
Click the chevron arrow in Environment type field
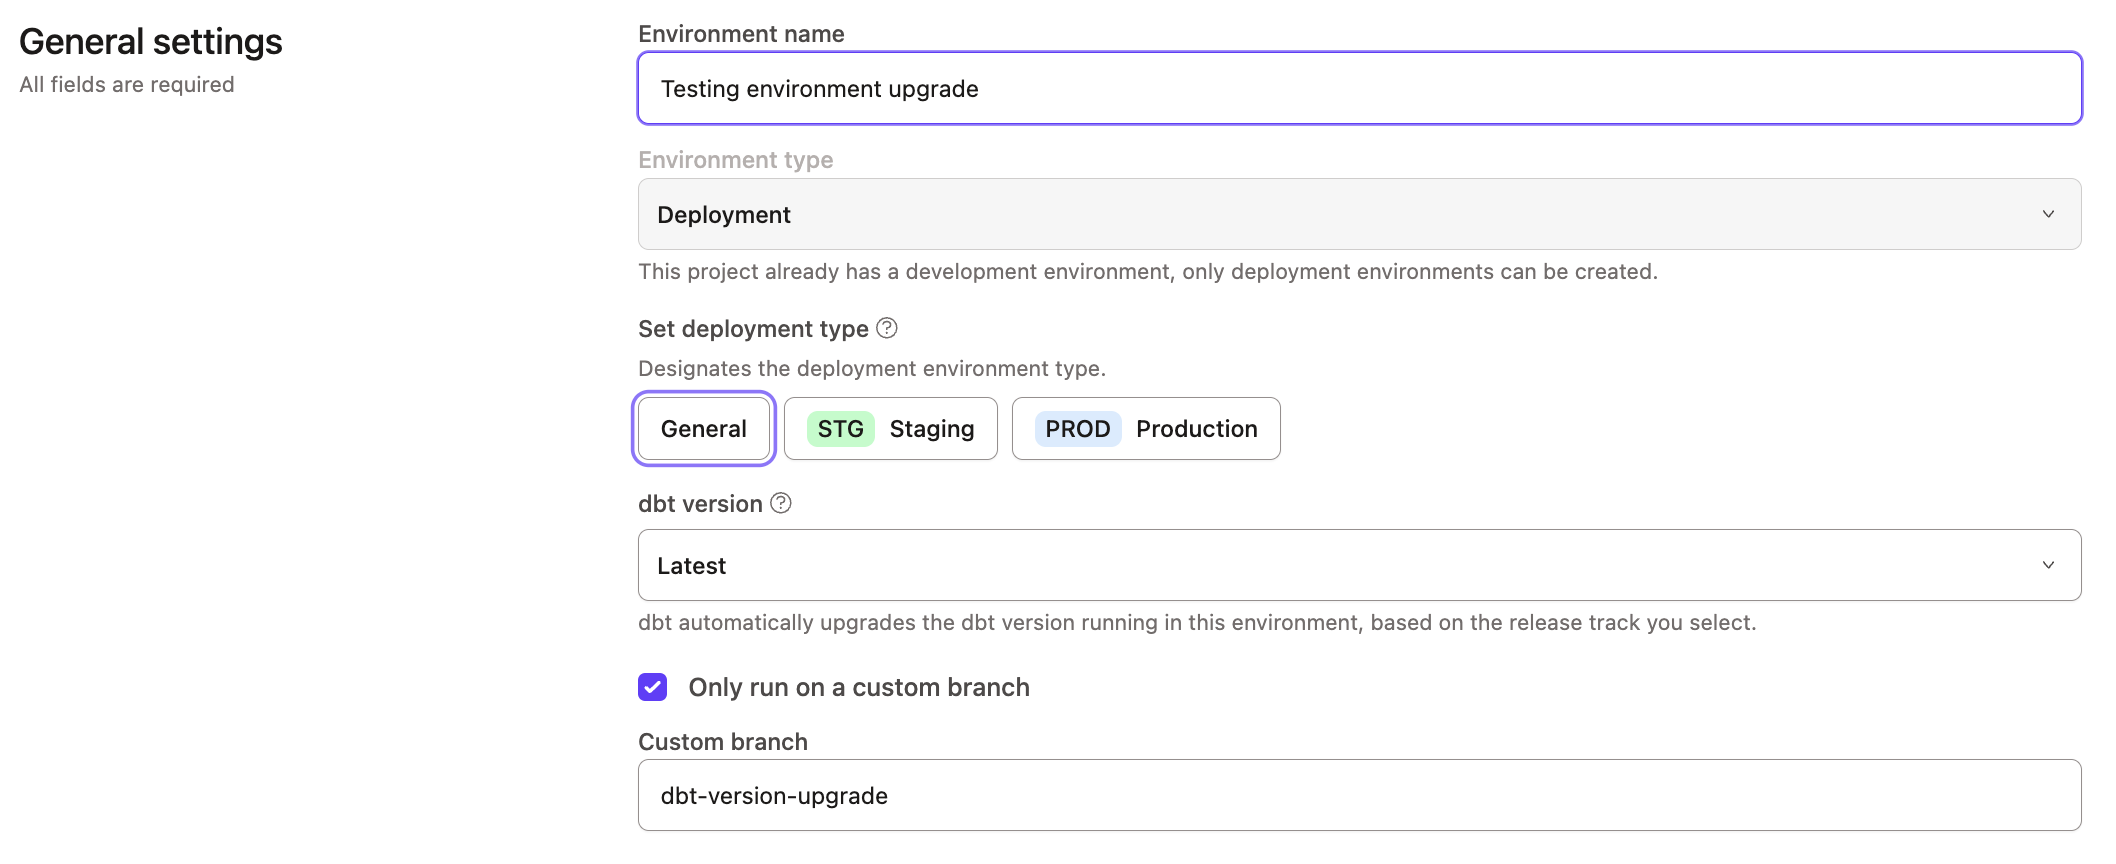(x=2048, y=215)
